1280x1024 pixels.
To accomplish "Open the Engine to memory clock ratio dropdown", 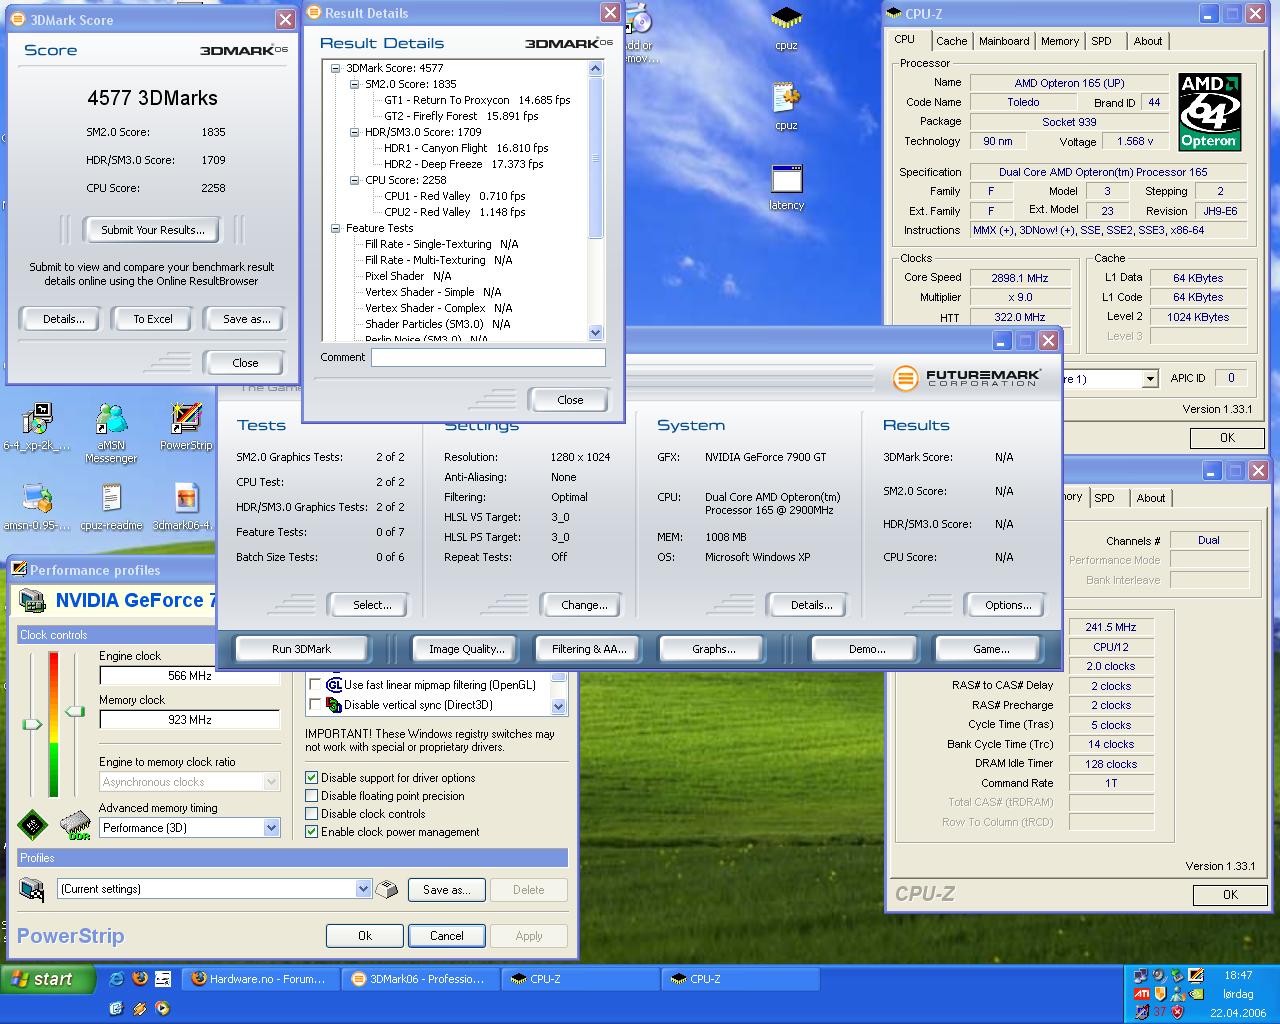I will [271, 782].
